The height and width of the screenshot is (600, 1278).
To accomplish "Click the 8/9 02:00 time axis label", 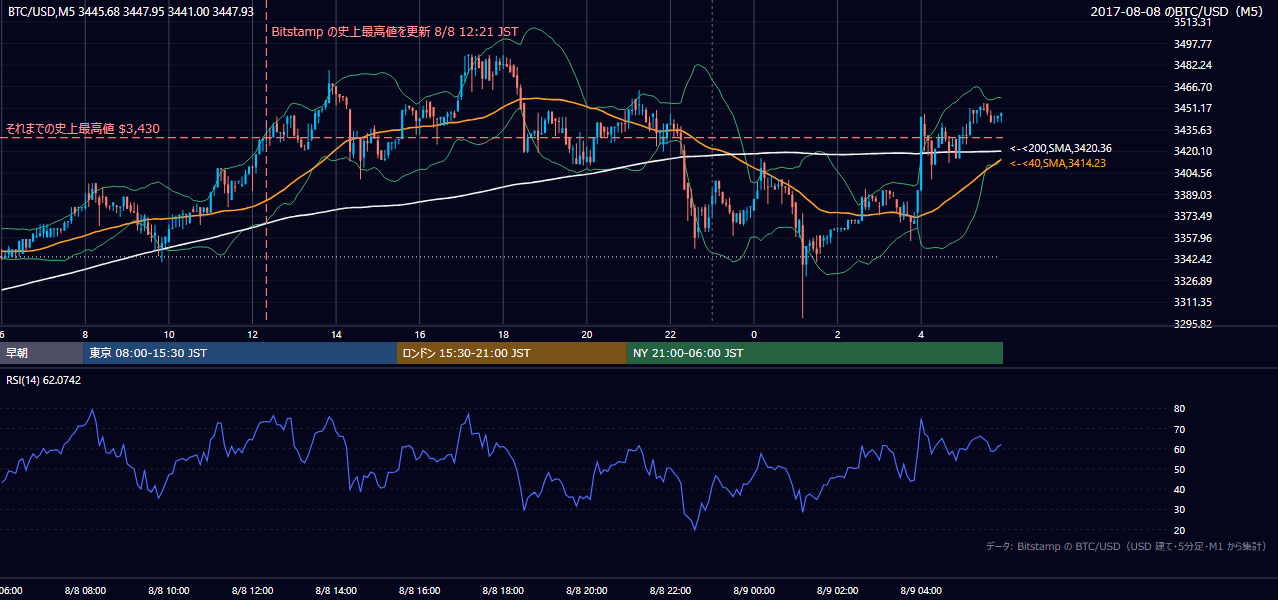I will [838, 591].
